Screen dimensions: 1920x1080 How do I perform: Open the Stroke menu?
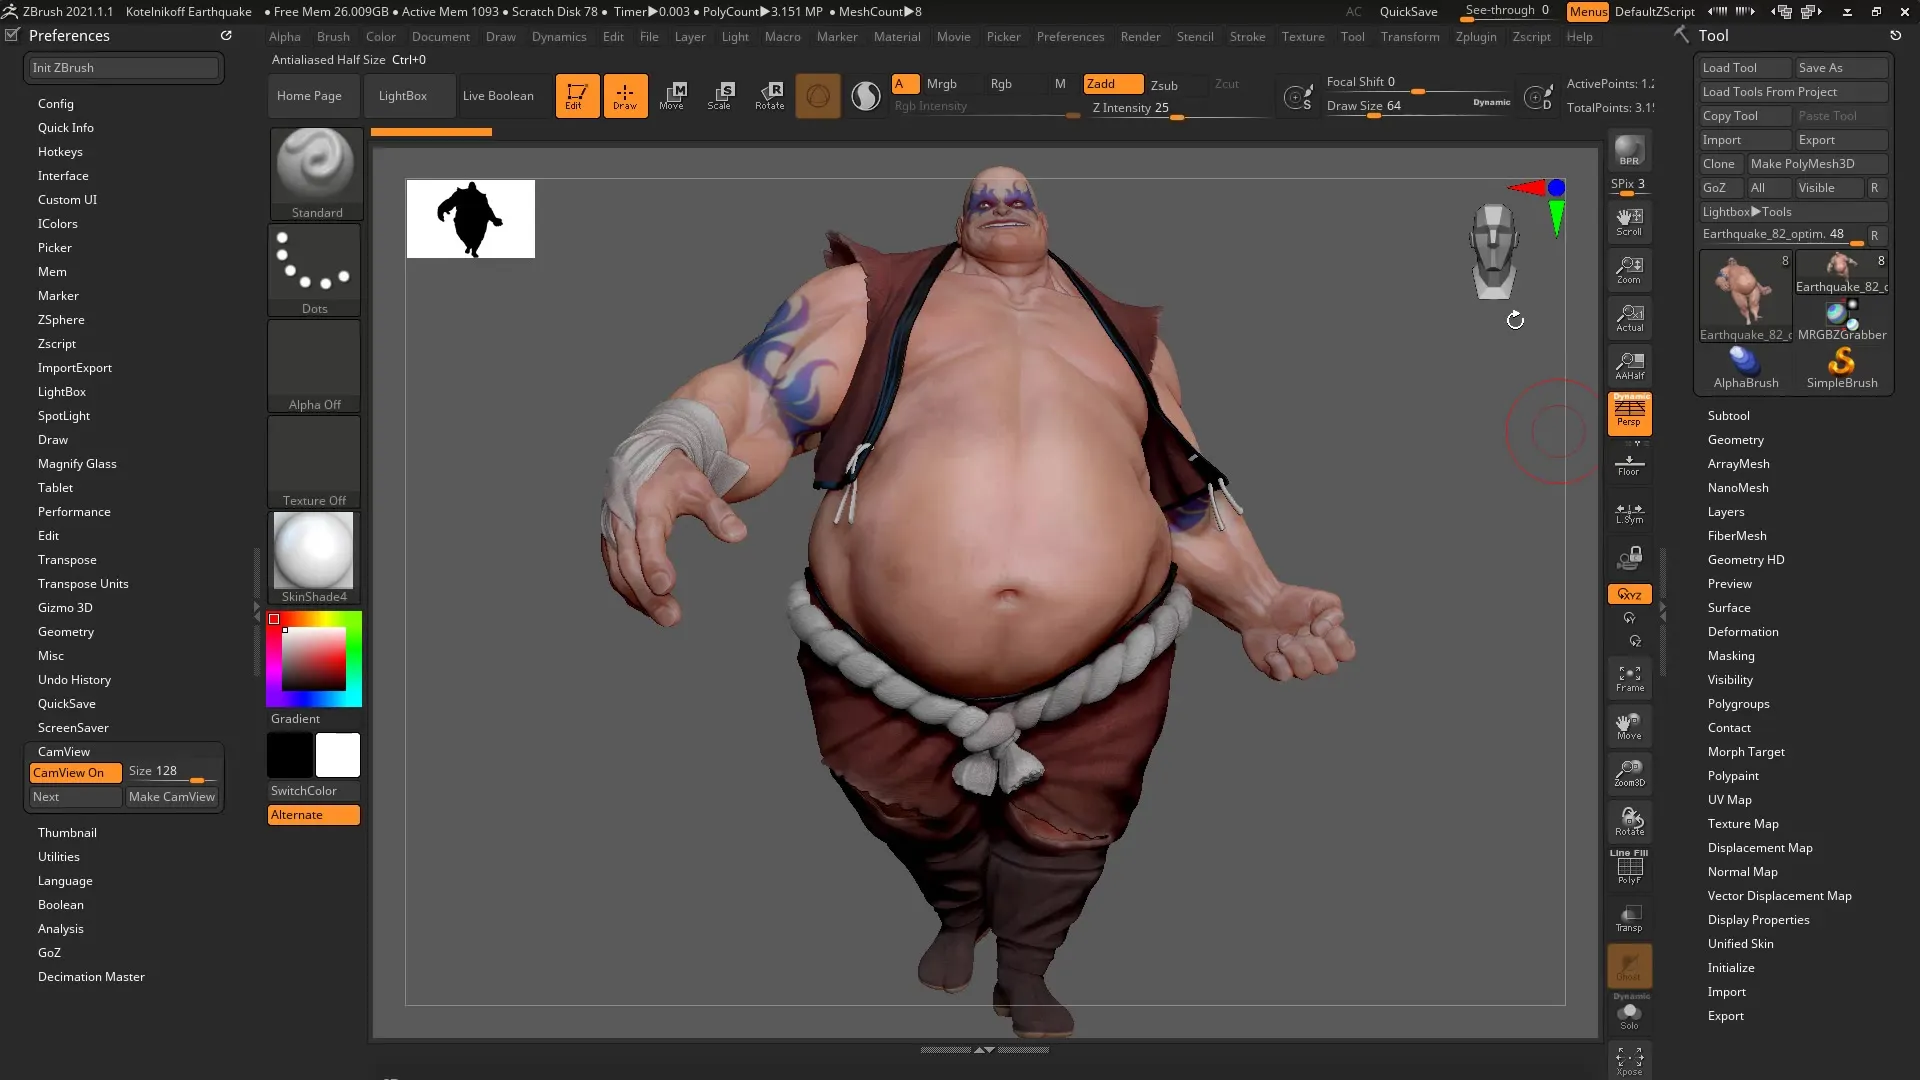click(x=1247, y=37)
